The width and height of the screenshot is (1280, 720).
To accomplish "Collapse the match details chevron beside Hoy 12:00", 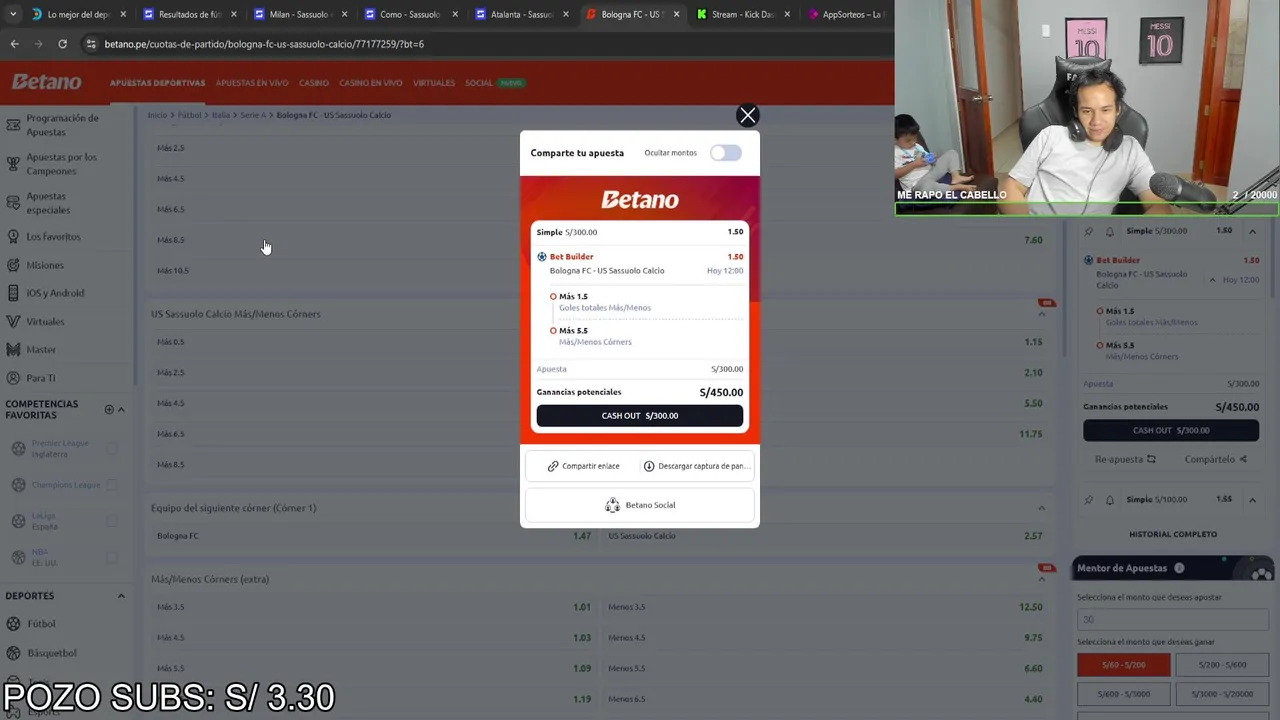I will [1212, 280].
